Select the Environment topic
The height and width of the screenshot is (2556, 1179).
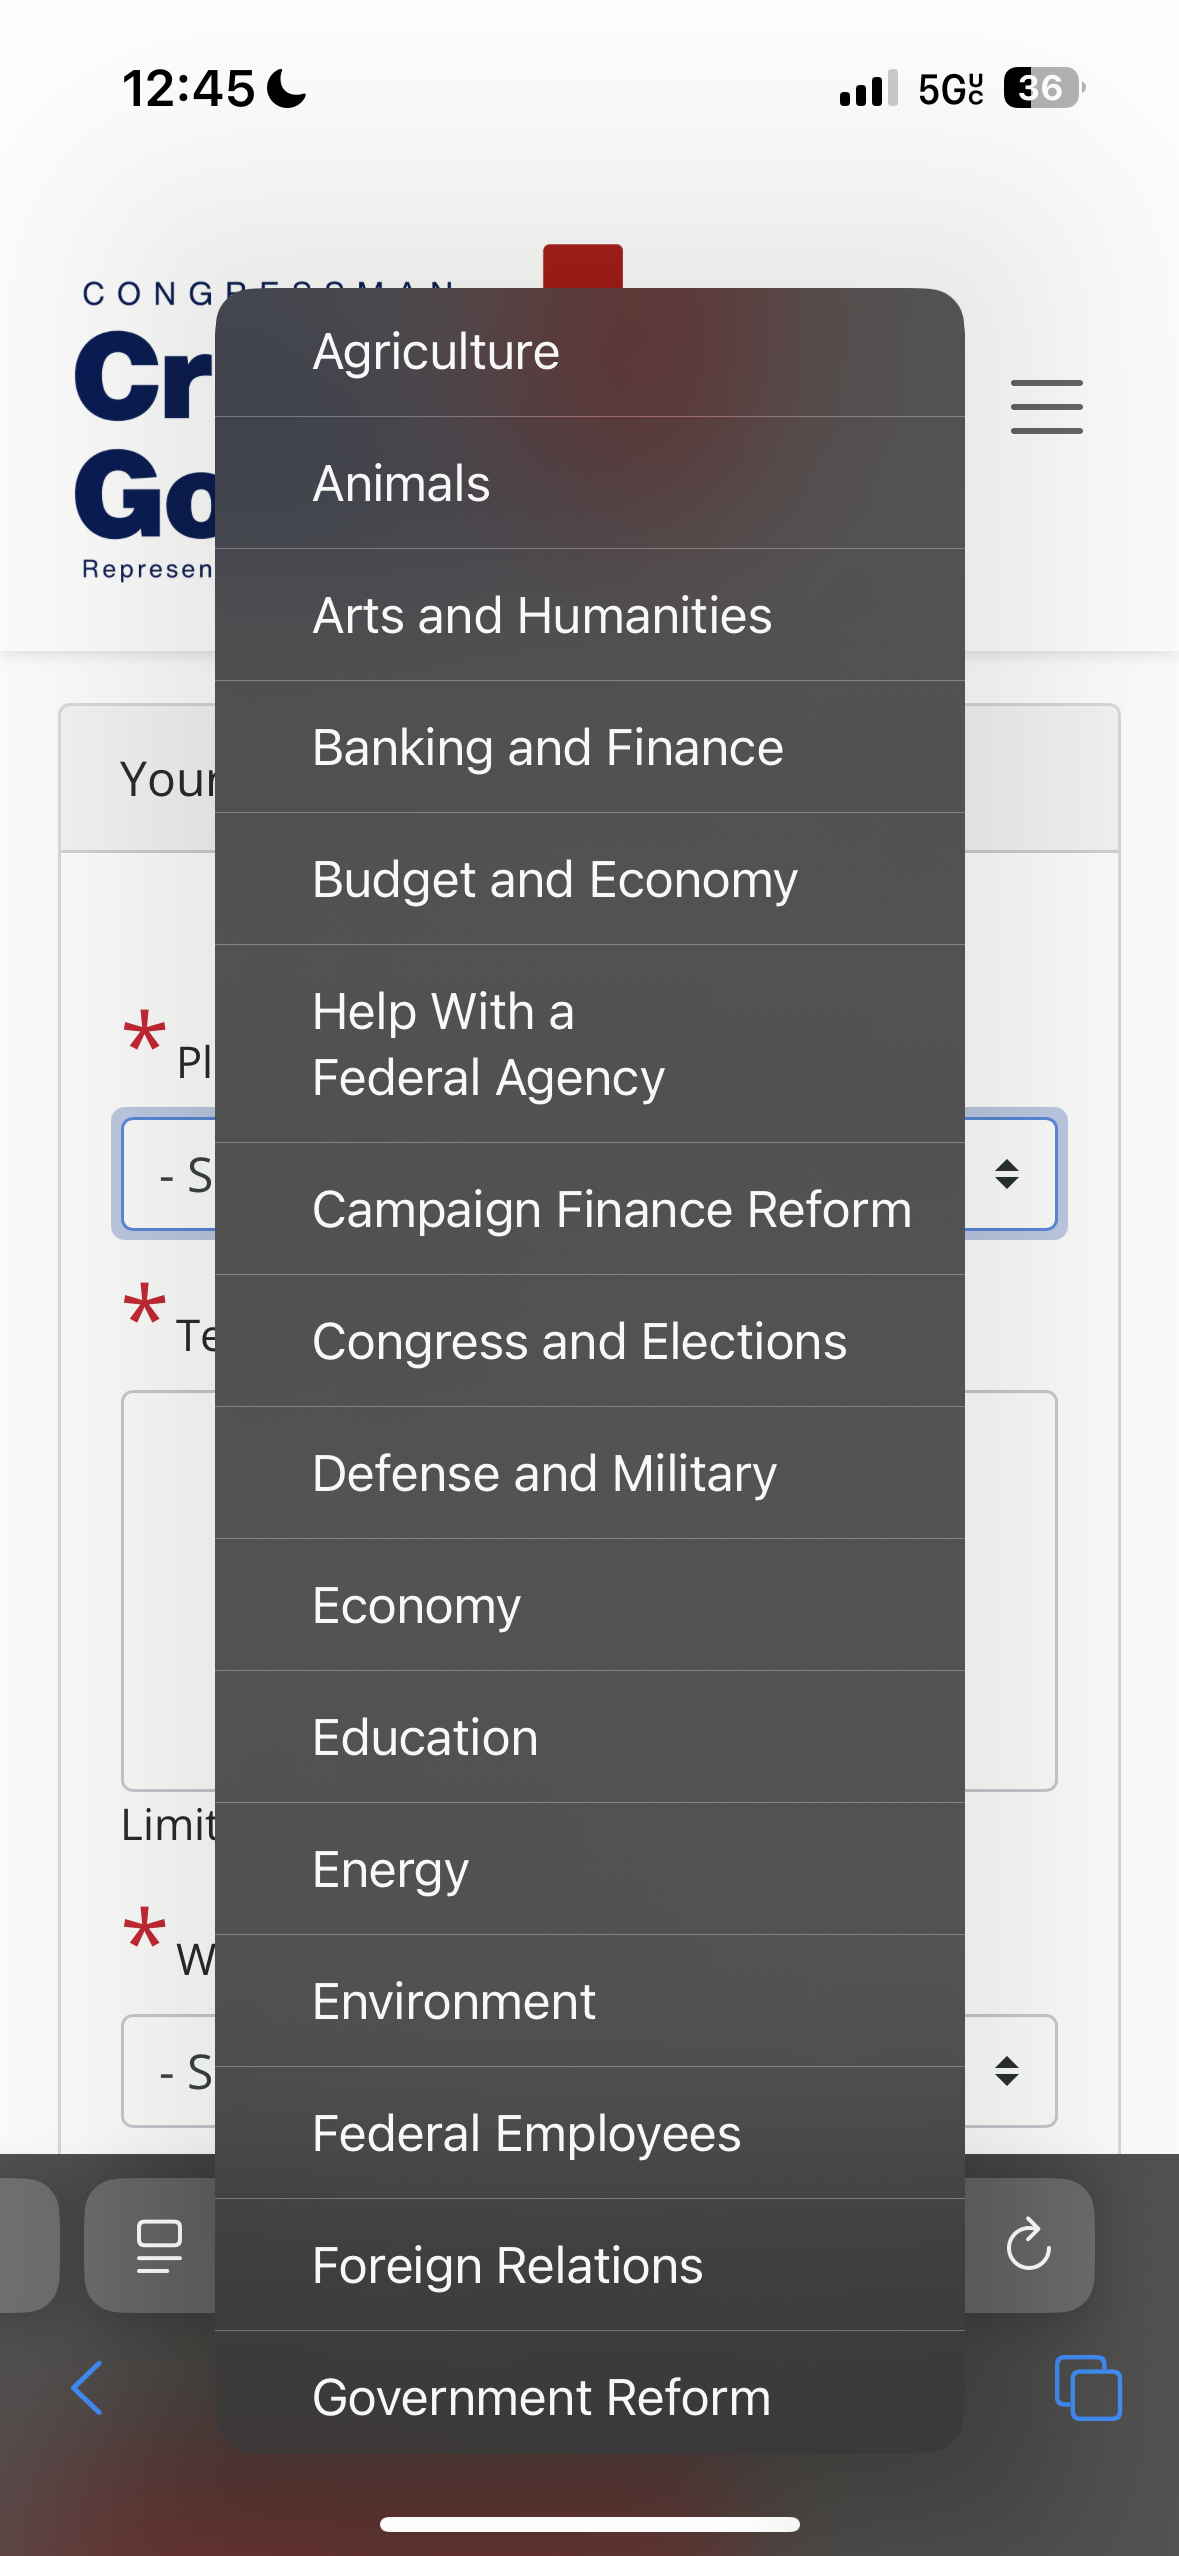pos(590,2002)
